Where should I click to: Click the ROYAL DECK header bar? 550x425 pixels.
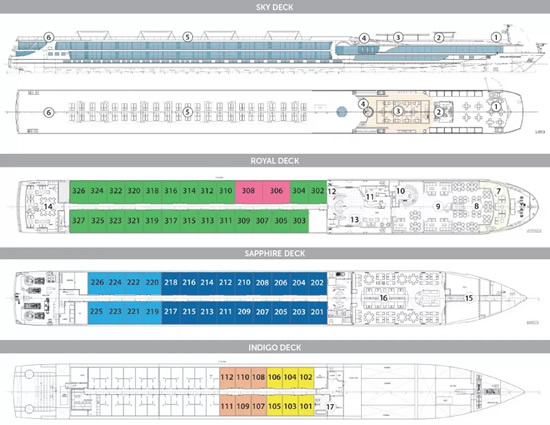coord(275,161)
